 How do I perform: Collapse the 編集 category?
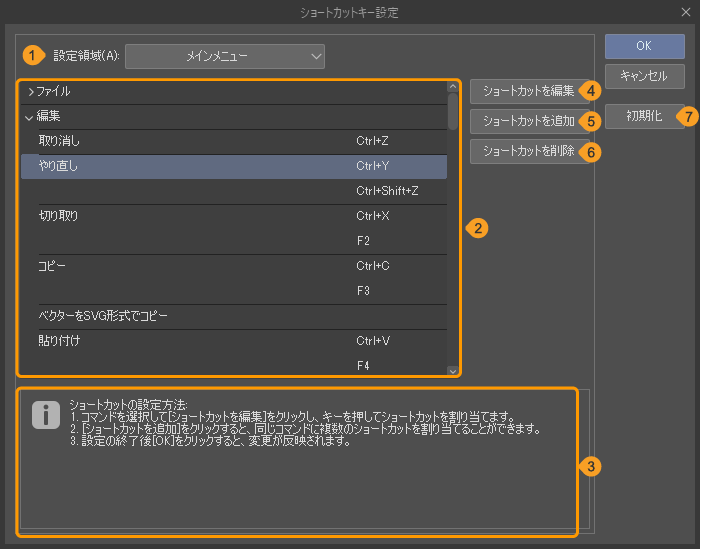pyautogui.click(x=30, y=116)
